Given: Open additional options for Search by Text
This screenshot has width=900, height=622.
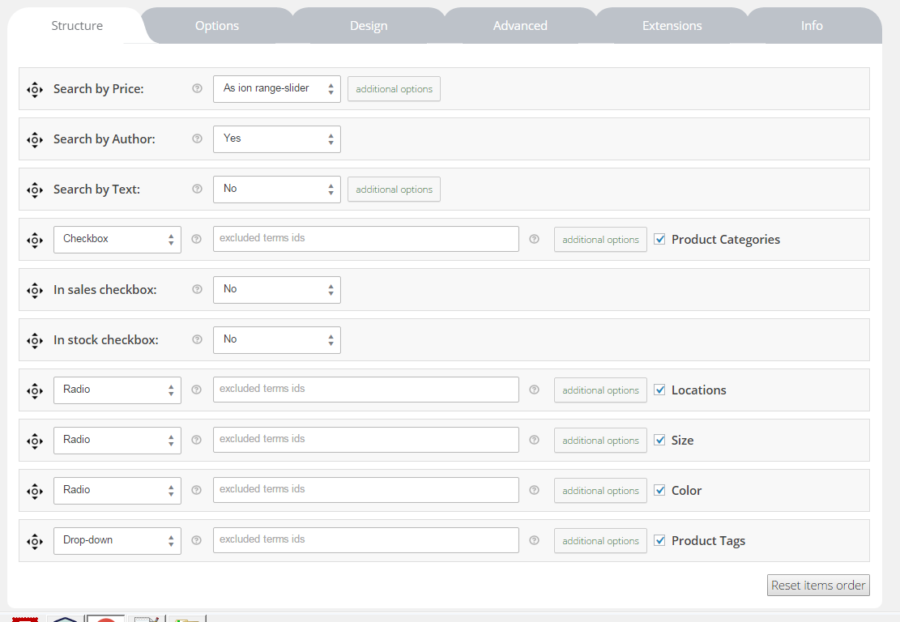Looking at the screenshot, I should click(x=394, y=188).
